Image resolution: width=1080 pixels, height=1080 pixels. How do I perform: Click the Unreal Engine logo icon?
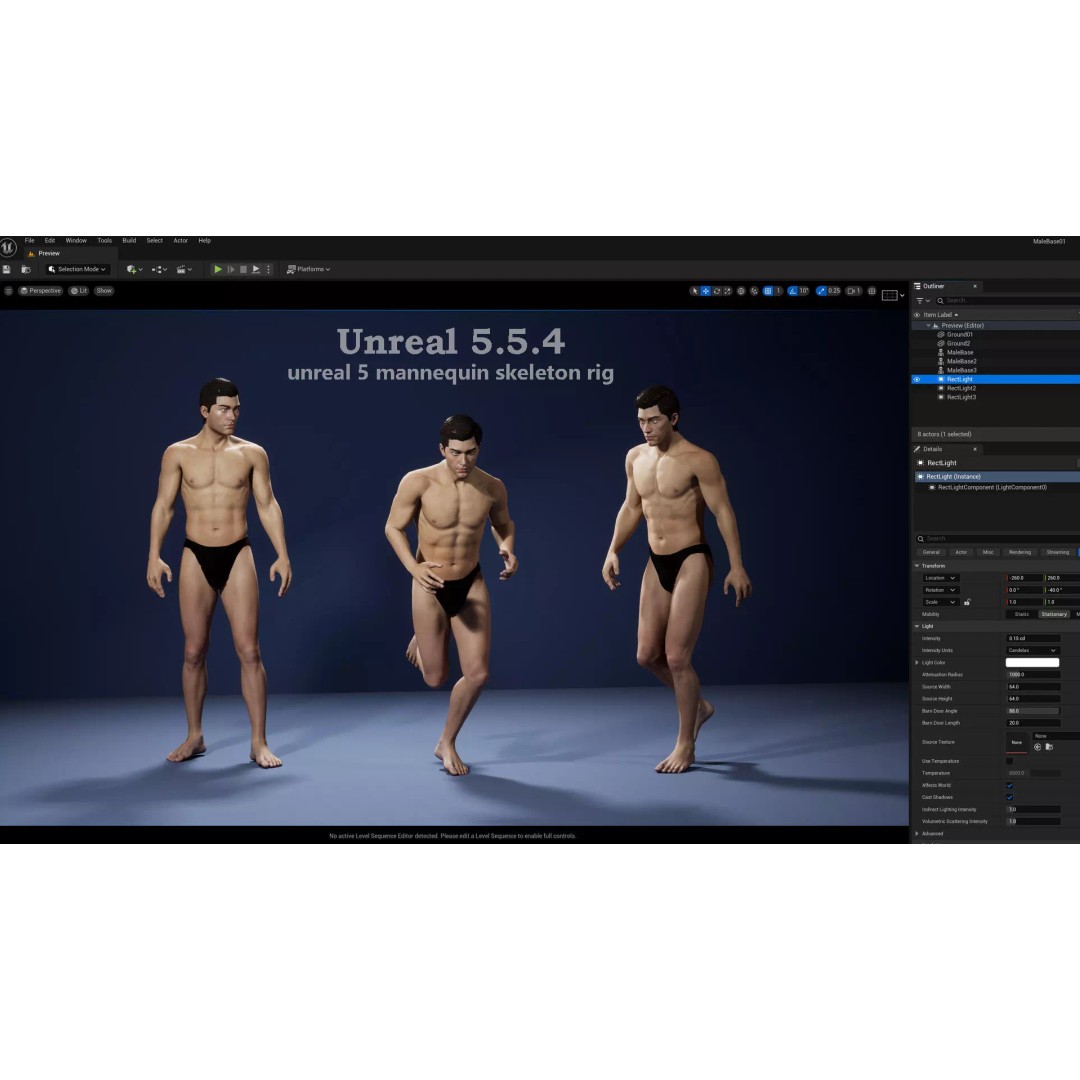8,247
